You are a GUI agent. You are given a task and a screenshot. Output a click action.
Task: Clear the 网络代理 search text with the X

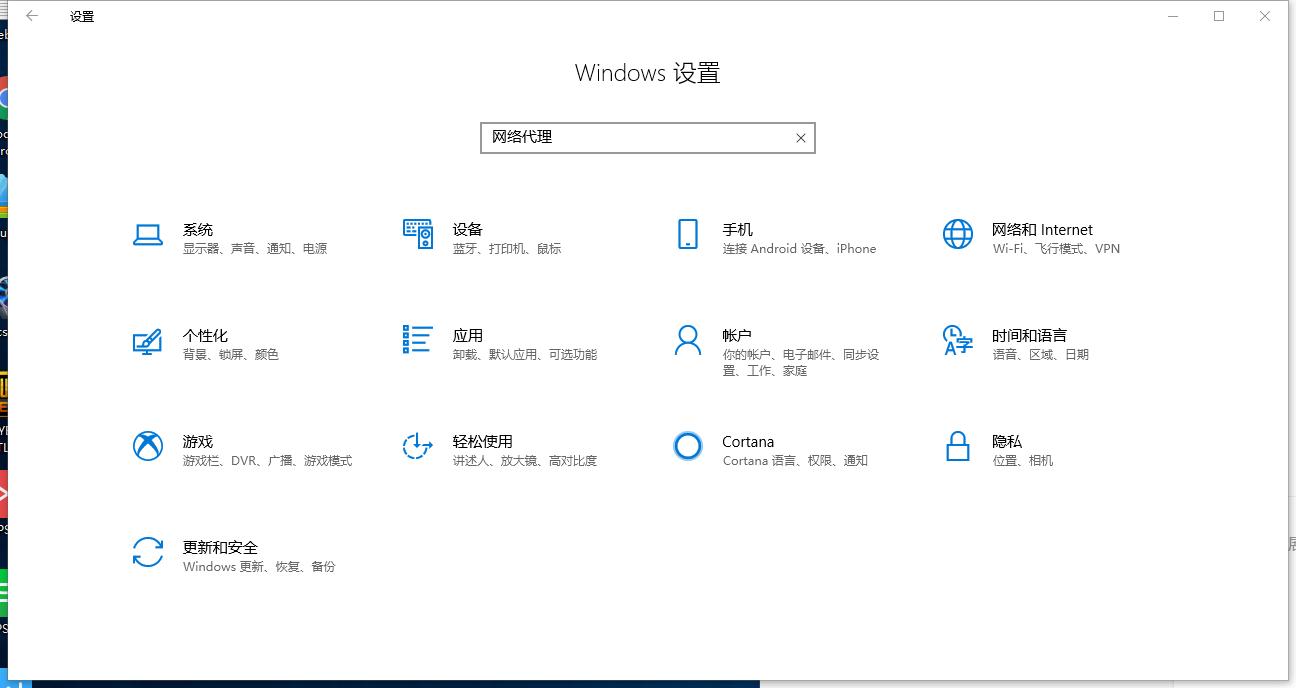pyautogui.click(x=799, y=138)
